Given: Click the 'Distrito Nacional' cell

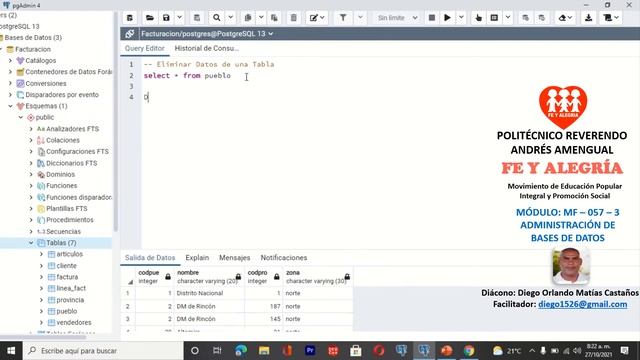Looking at the screenshot, I should pos(209,293).
